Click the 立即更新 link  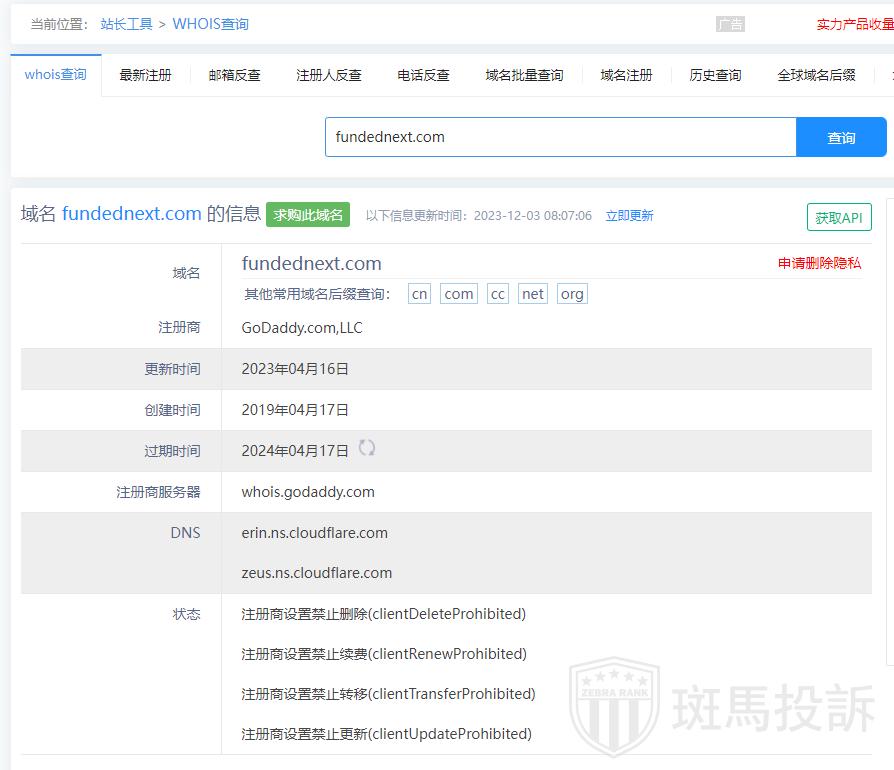point(629,216)
